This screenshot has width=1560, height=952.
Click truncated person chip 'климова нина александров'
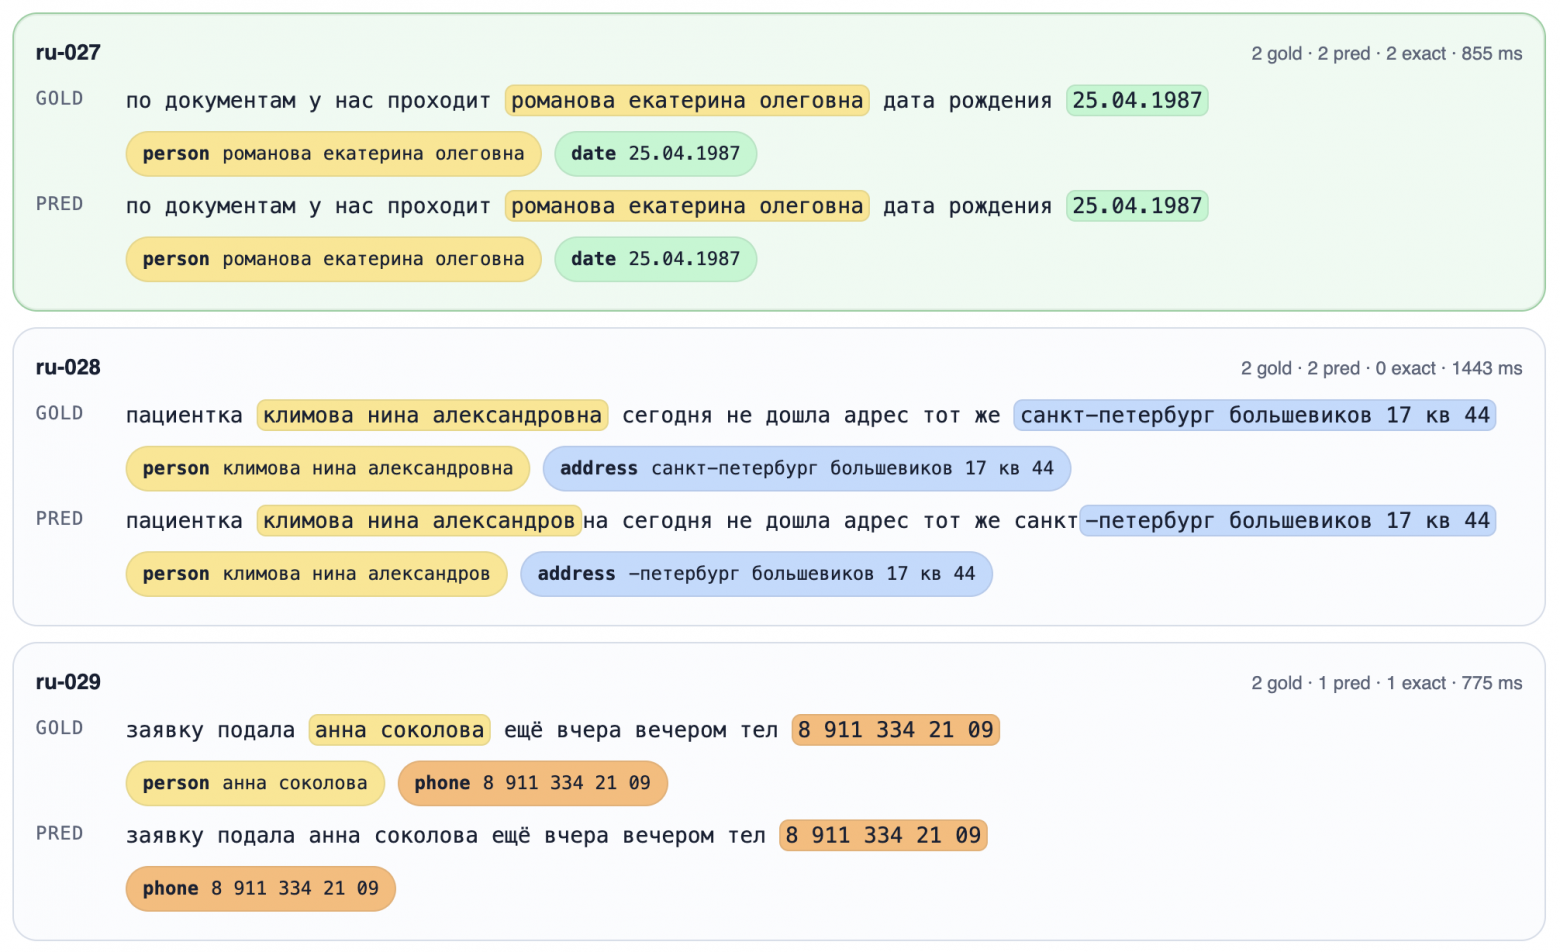coord(316,574)
